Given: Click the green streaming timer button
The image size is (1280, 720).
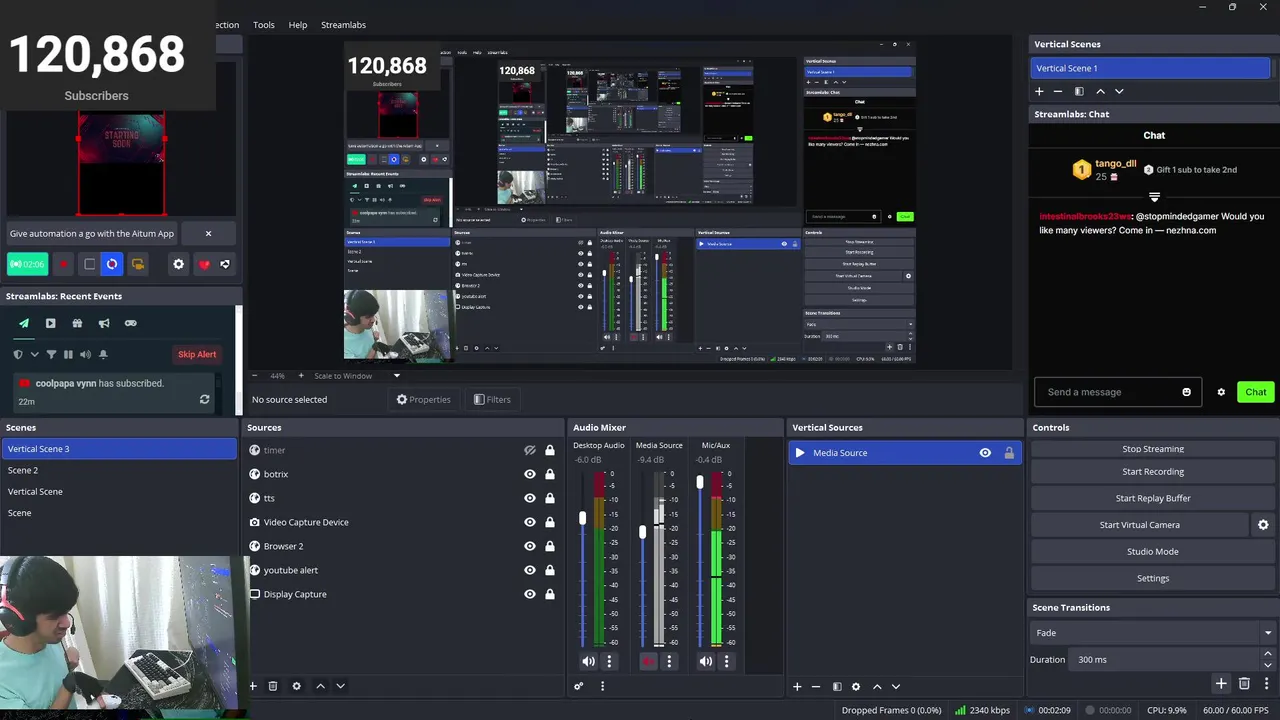Looking at the screenshot, I should click(27, 264).
